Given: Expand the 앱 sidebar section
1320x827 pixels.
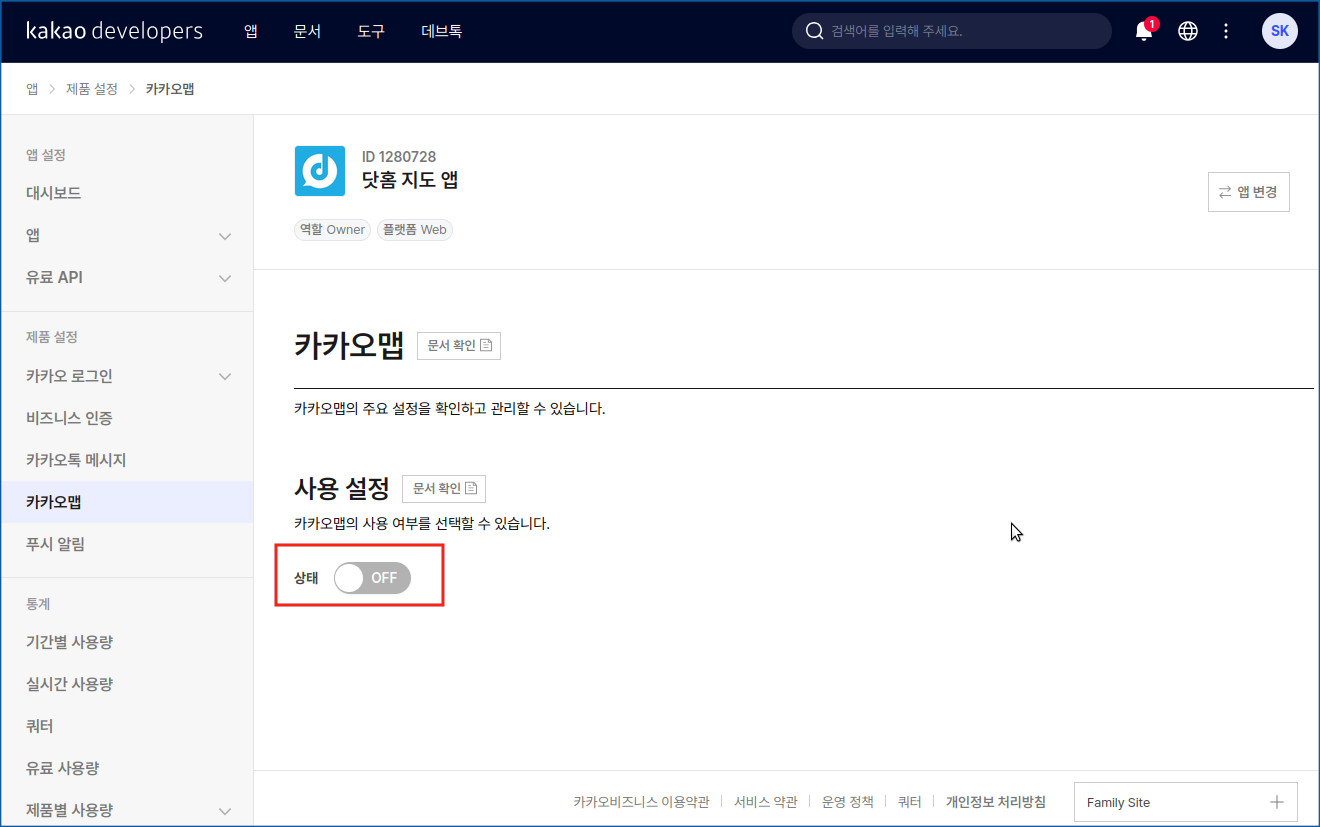Looking at the screenshot, I should click(x=225, y=236).
